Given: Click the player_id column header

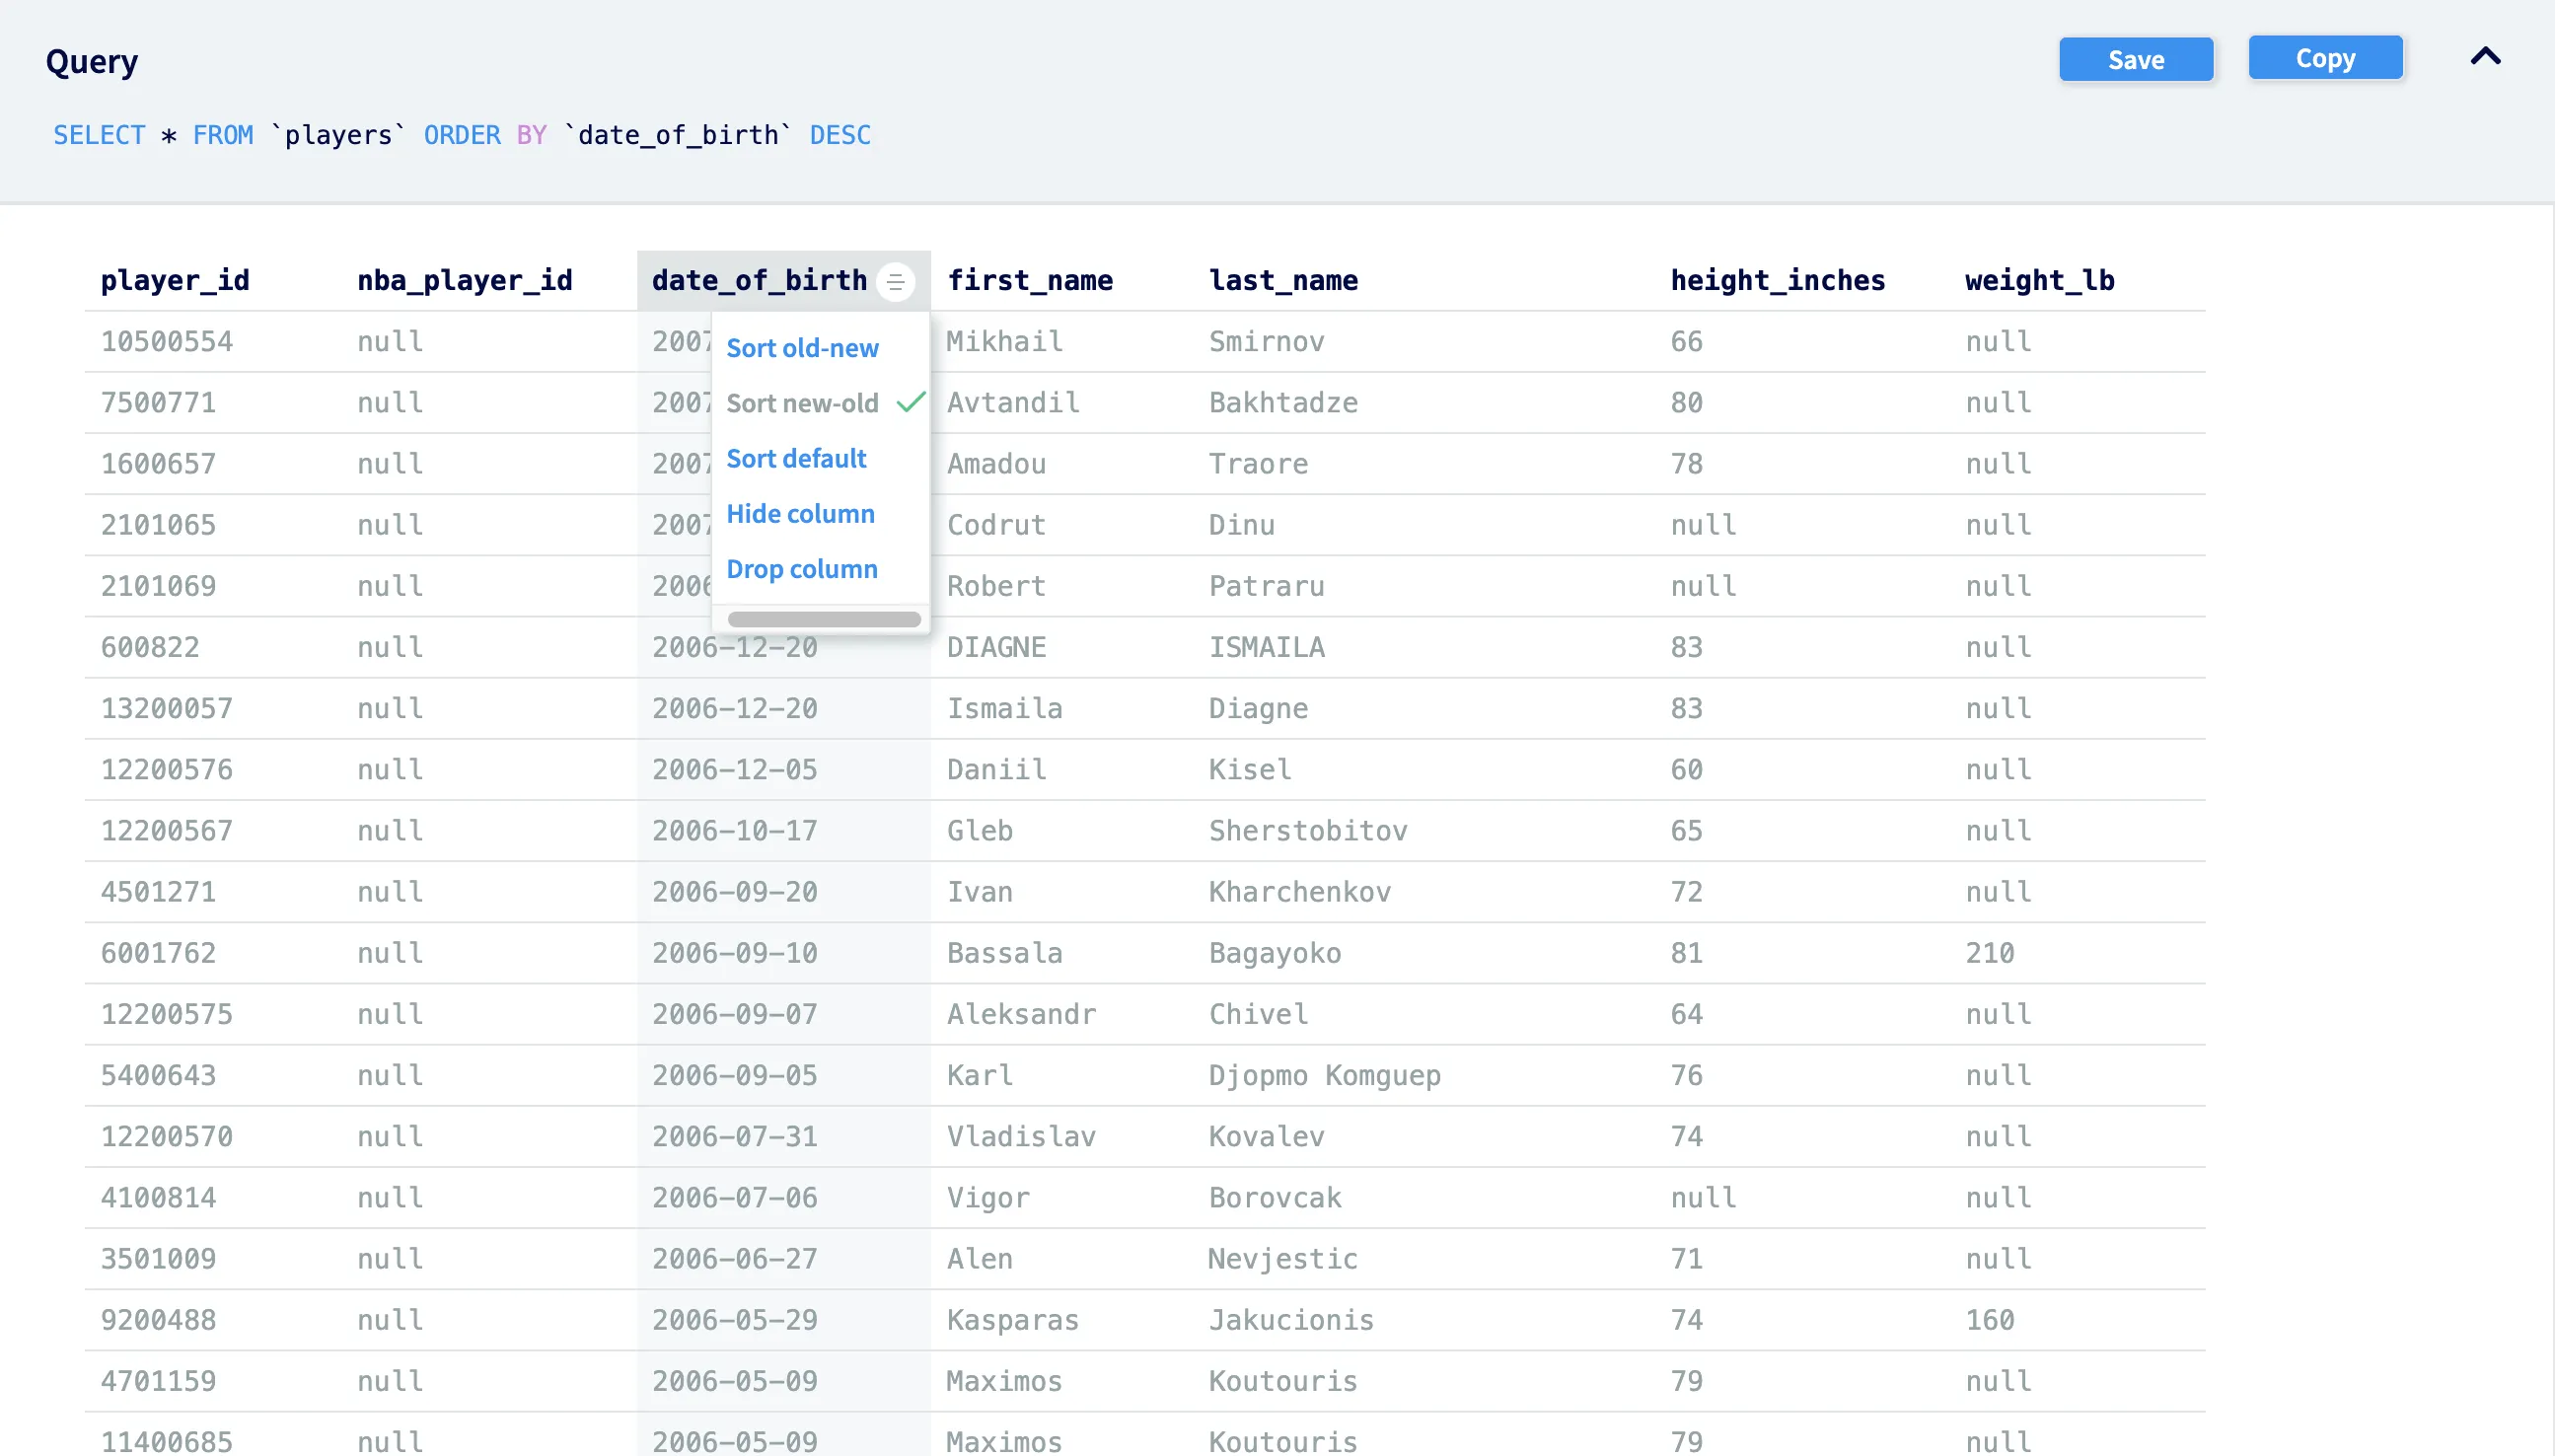Looking at the screenshot, I should point(175,281).
